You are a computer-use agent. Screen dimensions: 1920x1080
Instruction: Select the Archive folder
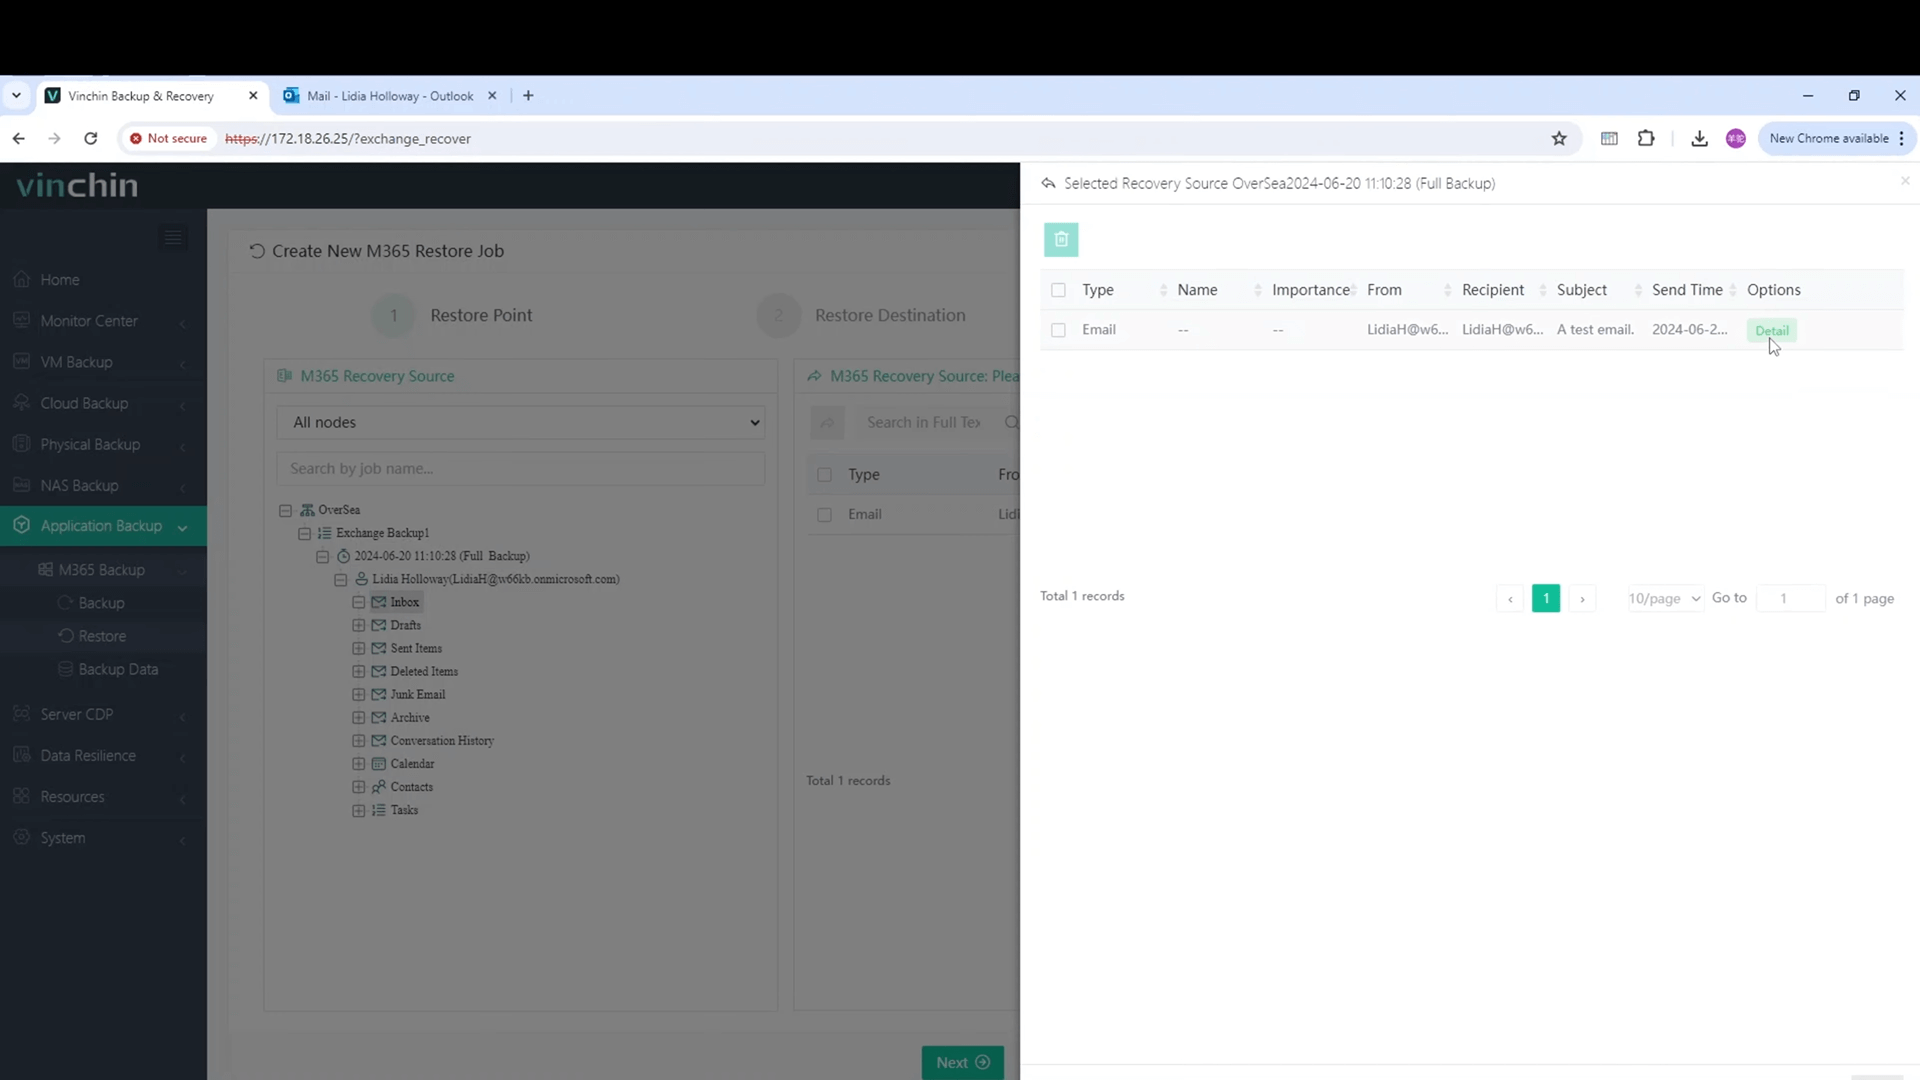pyautogui.click(x=410, y=718)
